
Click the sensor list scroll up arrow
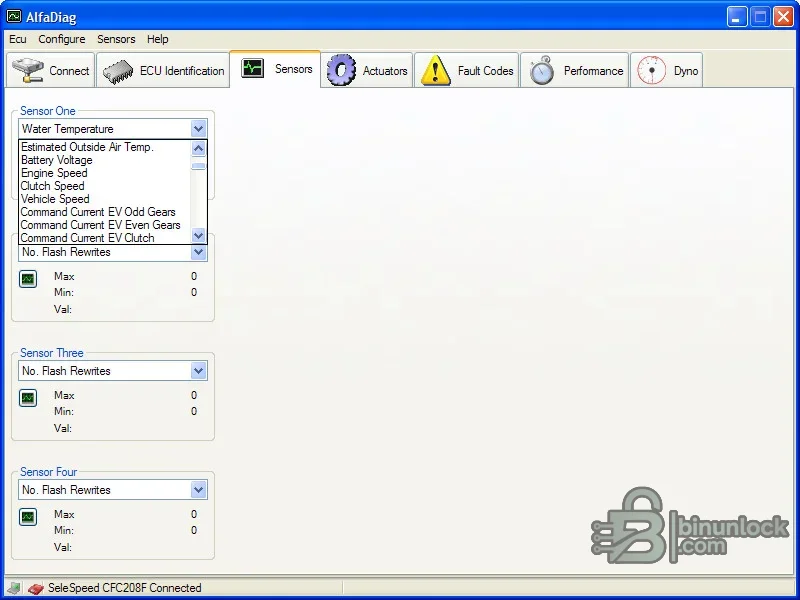point(198,148)
